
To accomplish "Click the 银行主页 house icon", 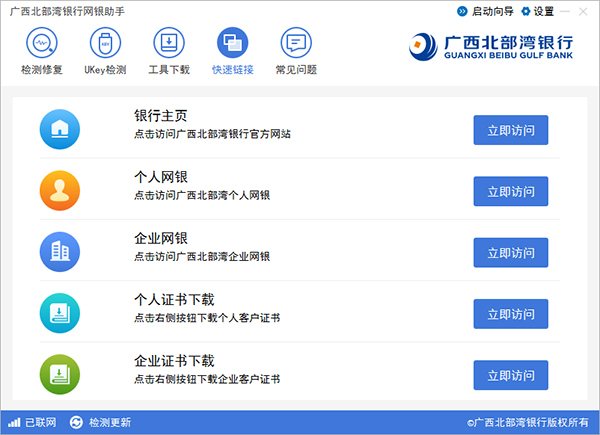I will click(x=60, y=129).
